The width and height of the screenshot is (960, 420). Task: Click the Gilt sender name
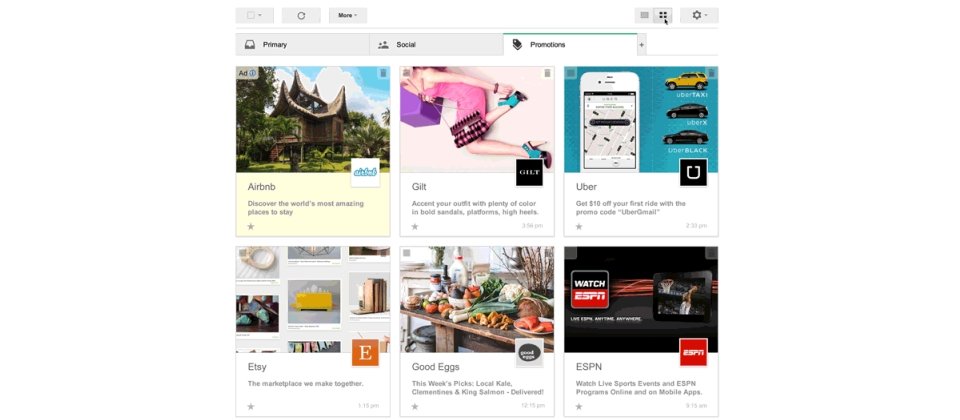tap(419, 187)
